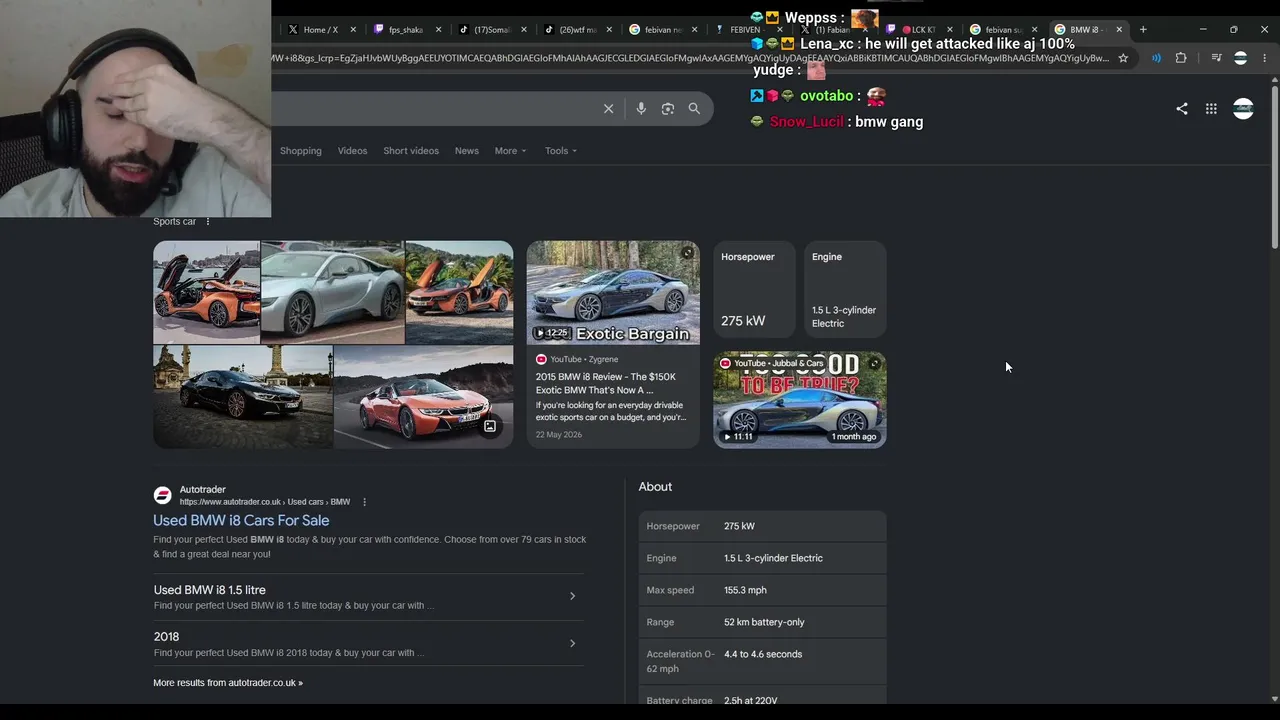Open the Used BMW i8 Cars For Sale link
This screenshot has width=1280, height=720.
click(x=241, y=521)
